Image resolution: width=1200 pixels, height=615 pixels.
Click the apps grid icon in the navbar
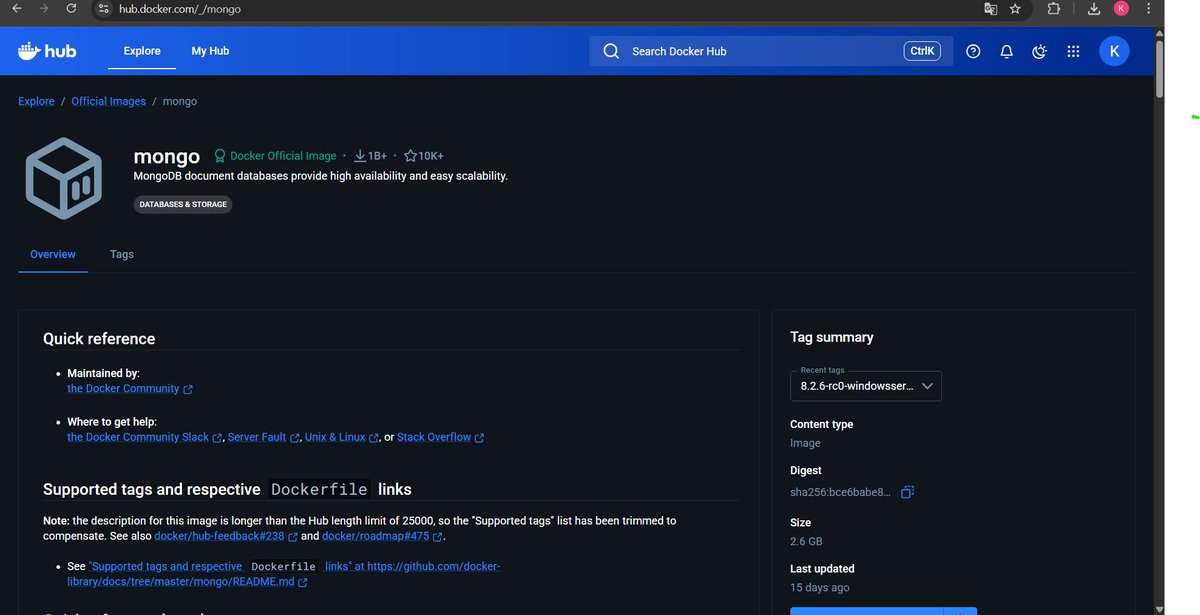[x=1073, y=50]
